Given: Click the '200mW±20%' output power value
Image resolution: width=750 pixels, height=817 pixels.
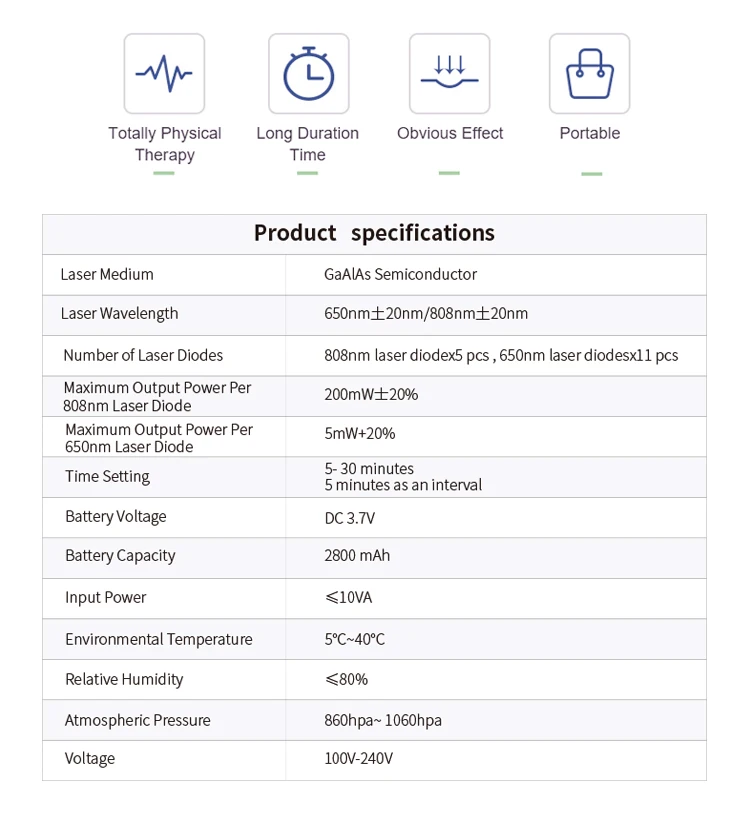Looking at the screenshot, I should (371, 395).
